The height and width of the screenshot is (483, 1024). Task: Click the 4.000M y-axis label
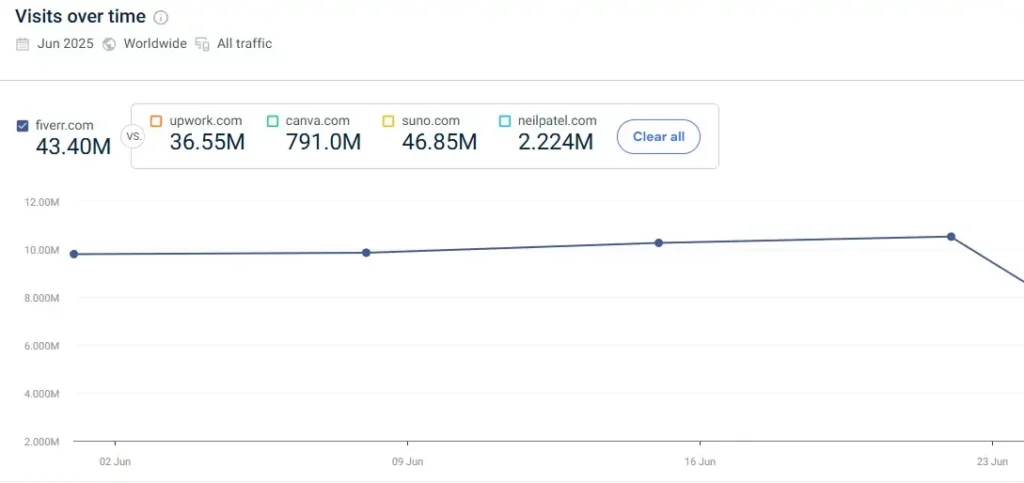click(42, 394)
